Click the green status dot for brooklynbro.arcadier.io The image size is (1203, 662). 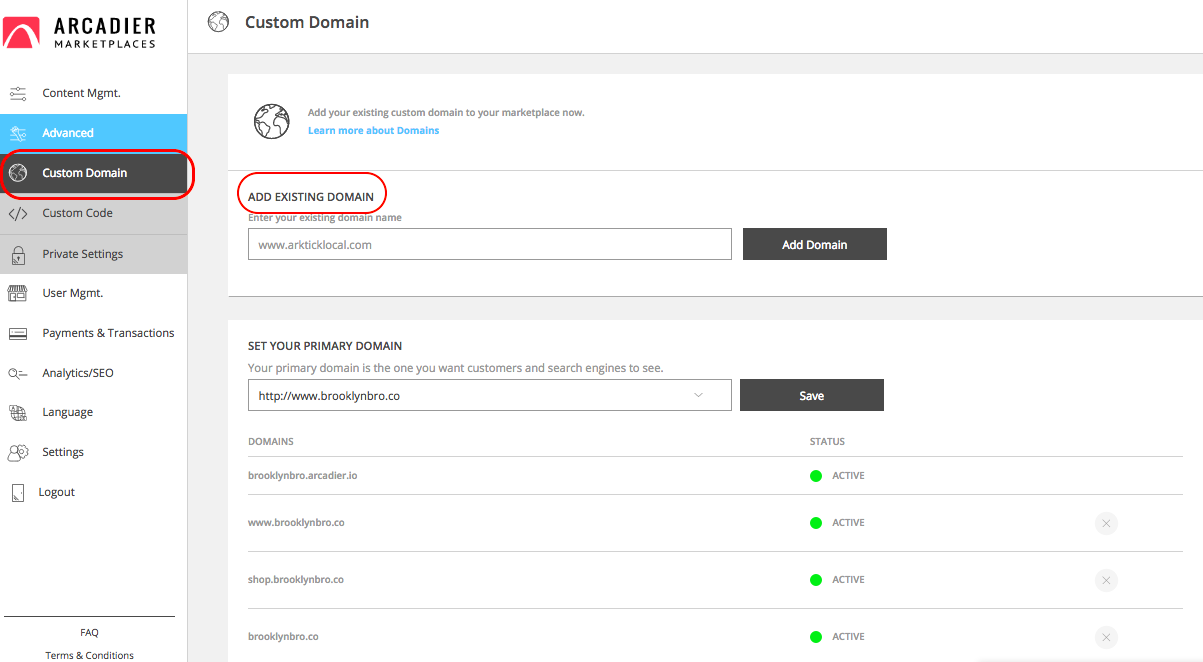(815, 476)
